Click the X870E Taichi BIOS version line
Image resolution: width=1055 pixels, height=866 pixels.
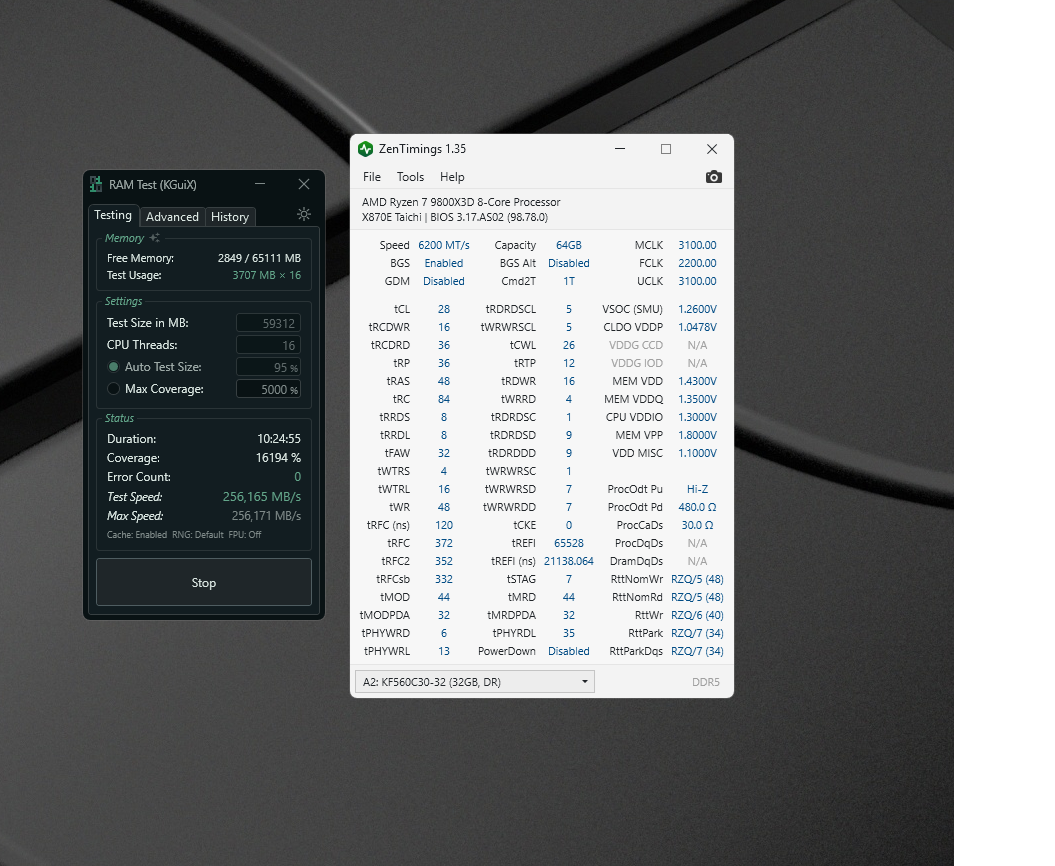455,217
